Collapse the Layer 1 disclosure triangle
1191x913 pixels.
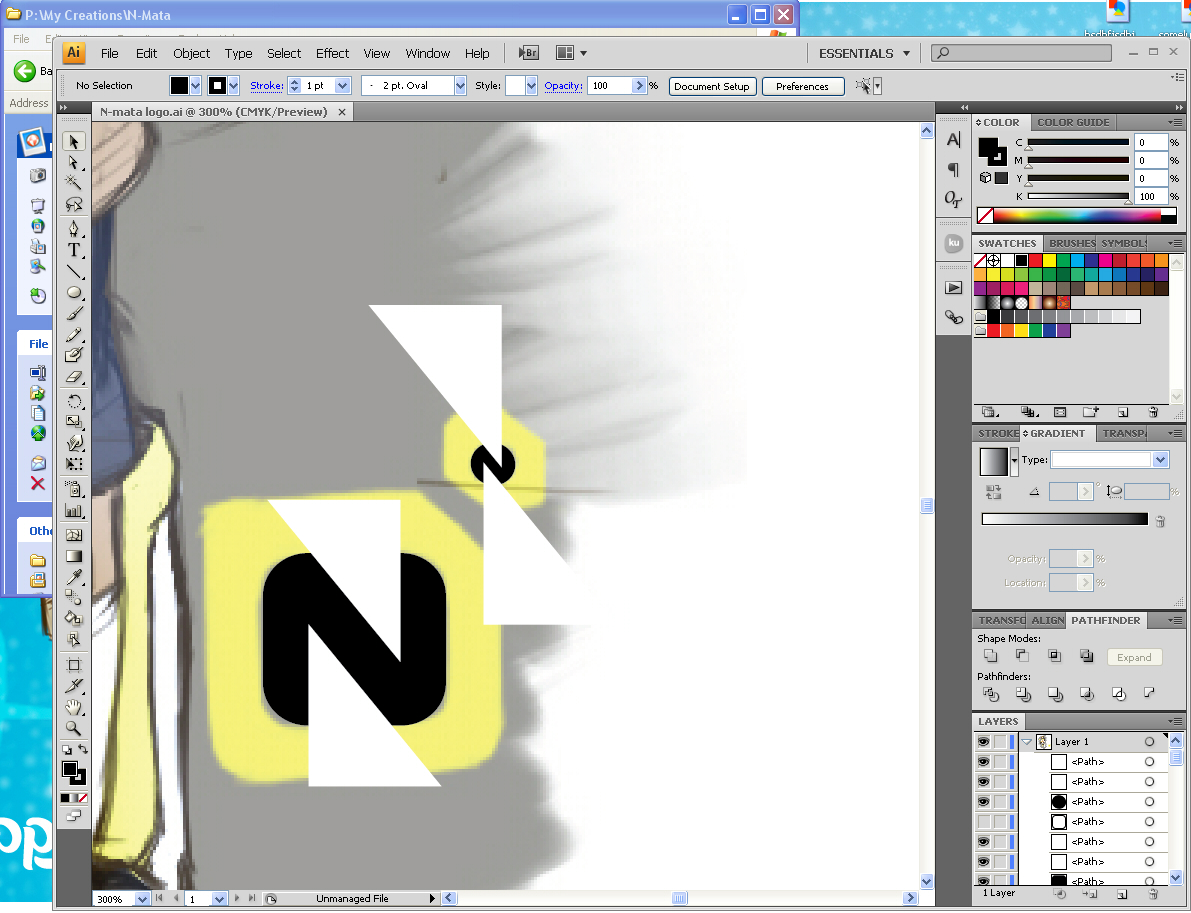pos(1026,742)
